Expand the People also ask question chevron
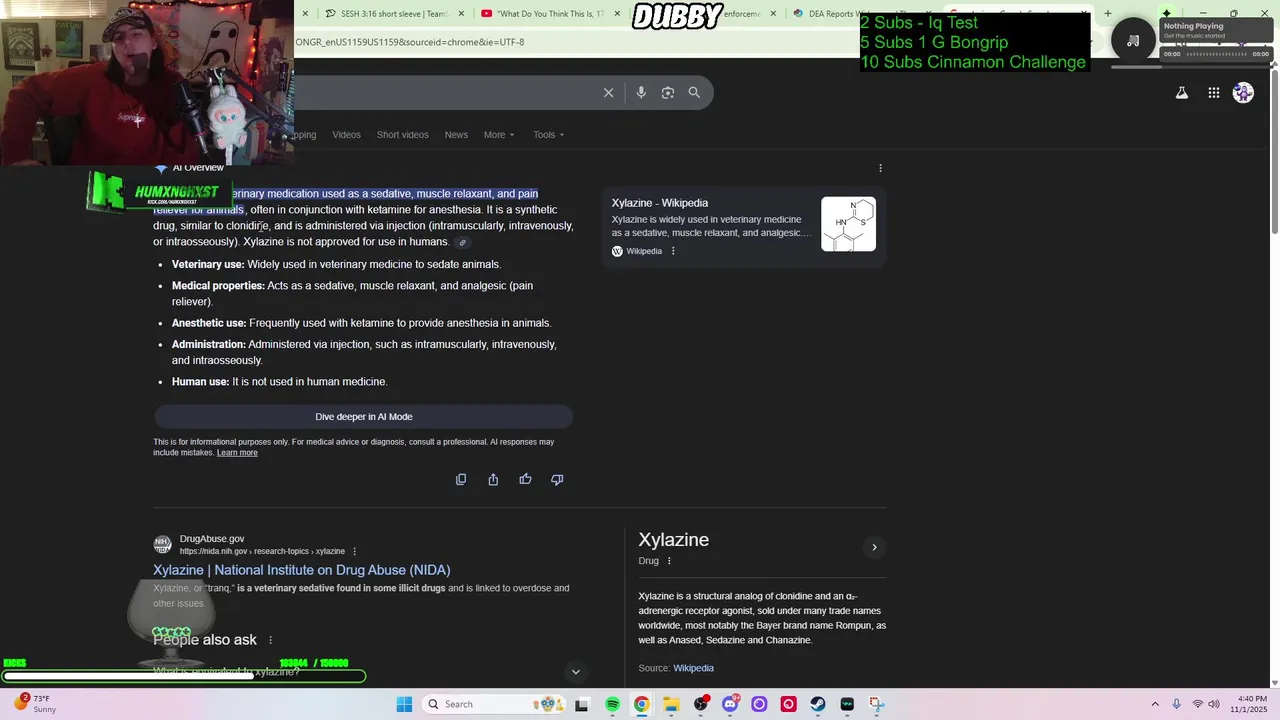This screenshot has height=720, width=1280. click(575, 672)
